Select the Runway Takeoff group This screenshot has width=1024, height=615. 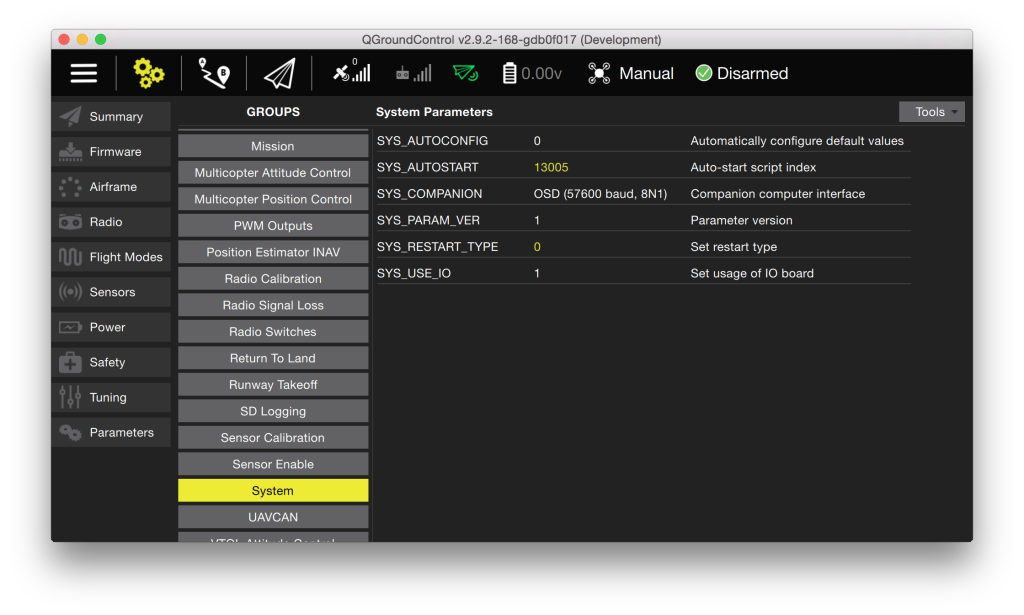coord(273,385)
